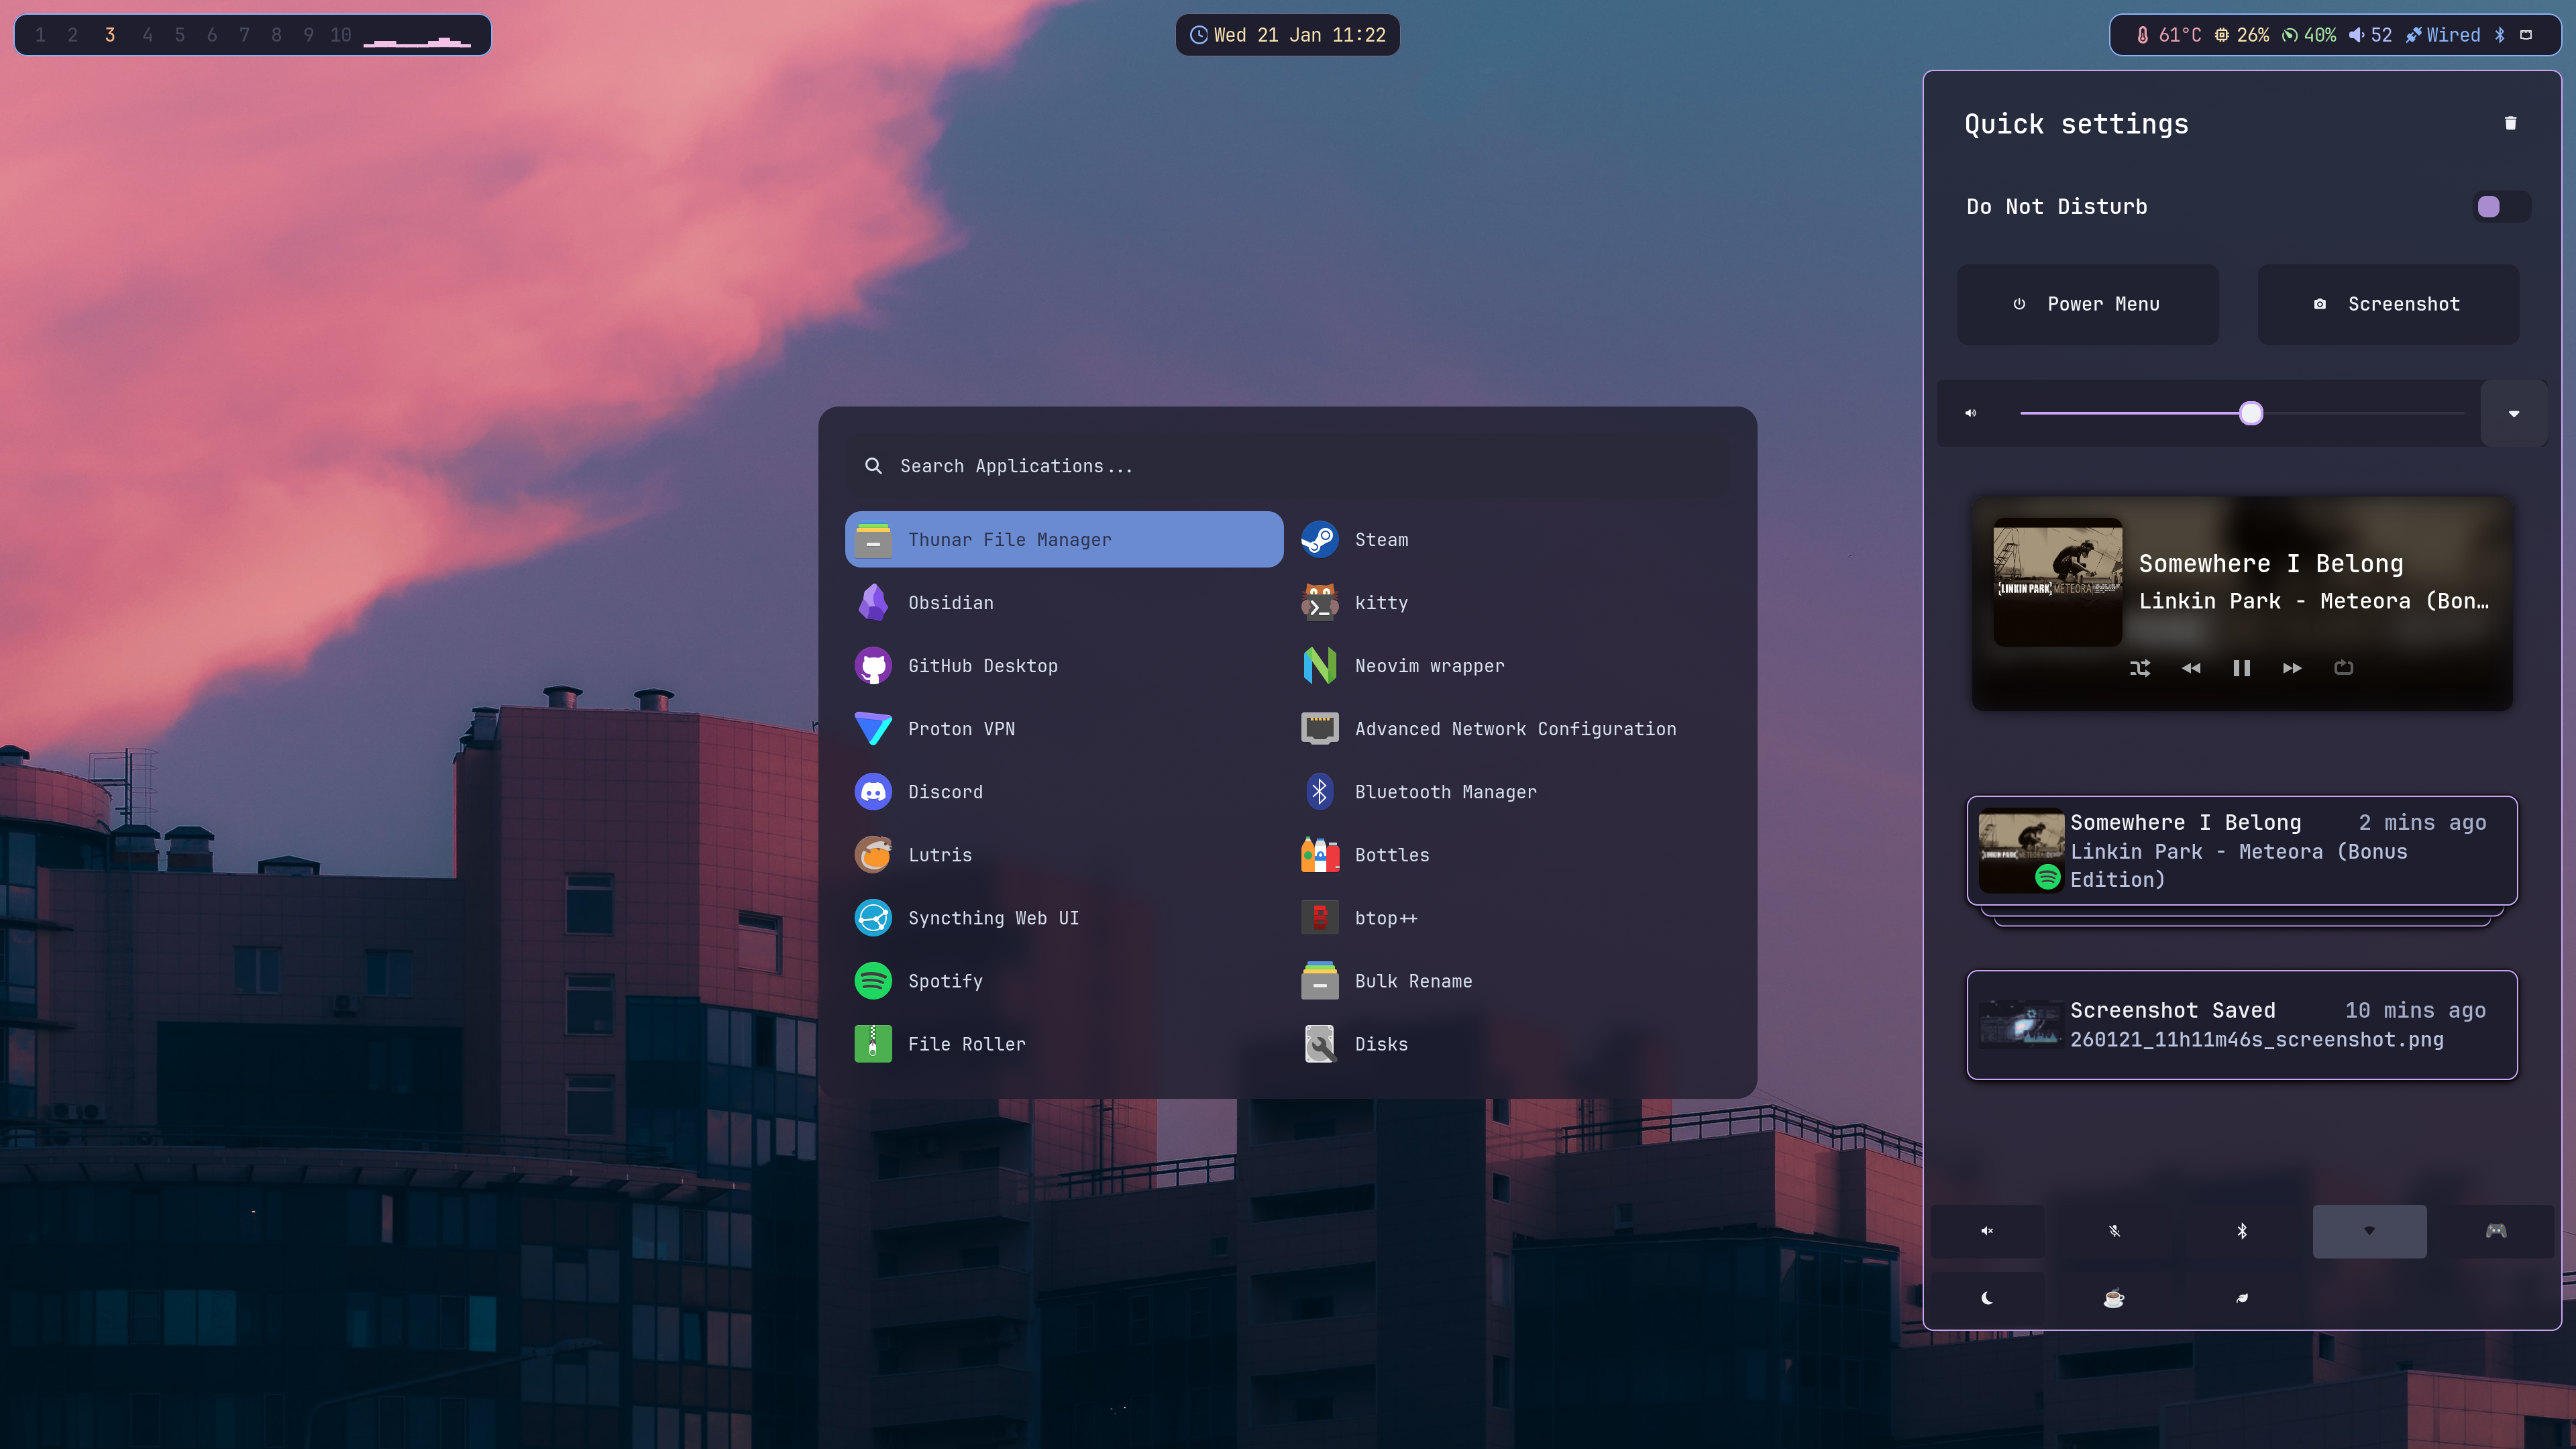Screen dimensions: 2576x1449
Task: Launch Lutris from the app list
Action: pyautogui.click(x=1064, y=855)
